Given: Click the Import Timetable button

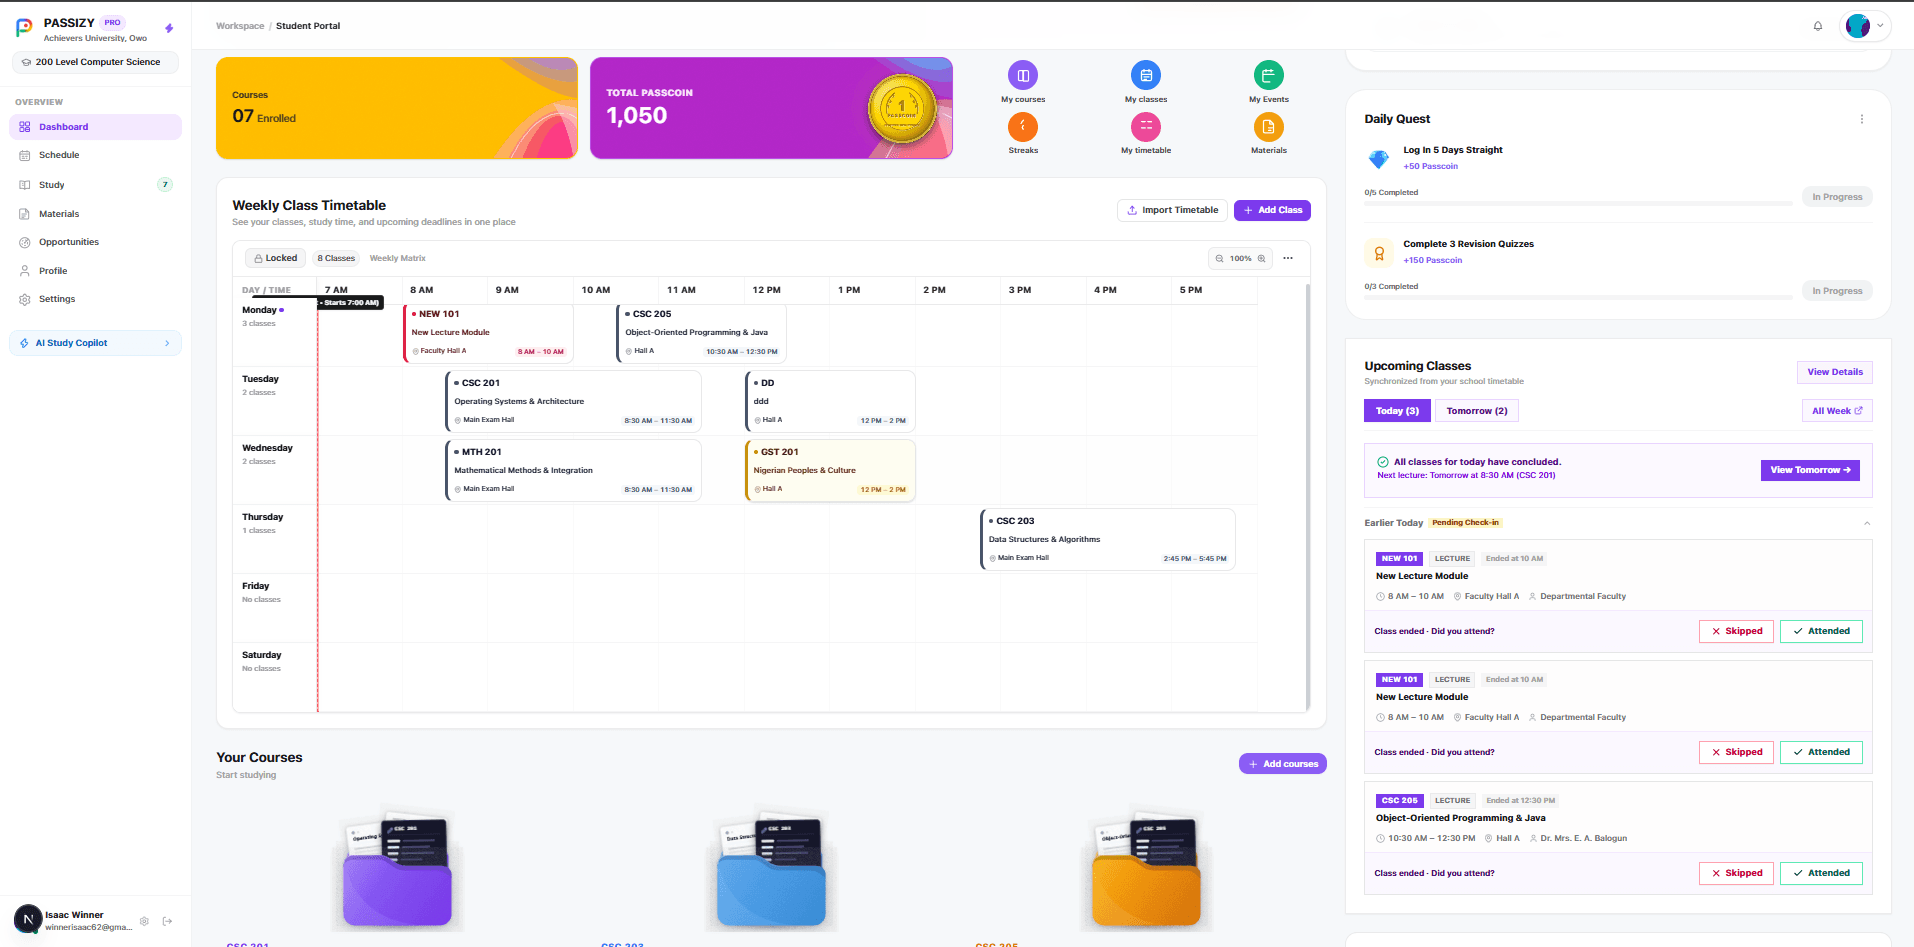Looking at the screenshot, I should pyautogui.click(x=1172, y=210).
